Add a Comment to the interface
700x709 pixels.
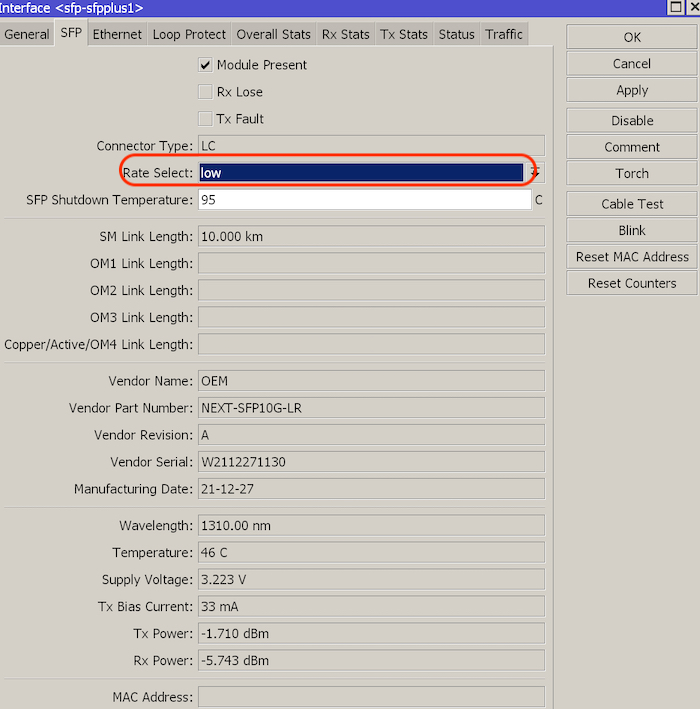click(632, 147)
